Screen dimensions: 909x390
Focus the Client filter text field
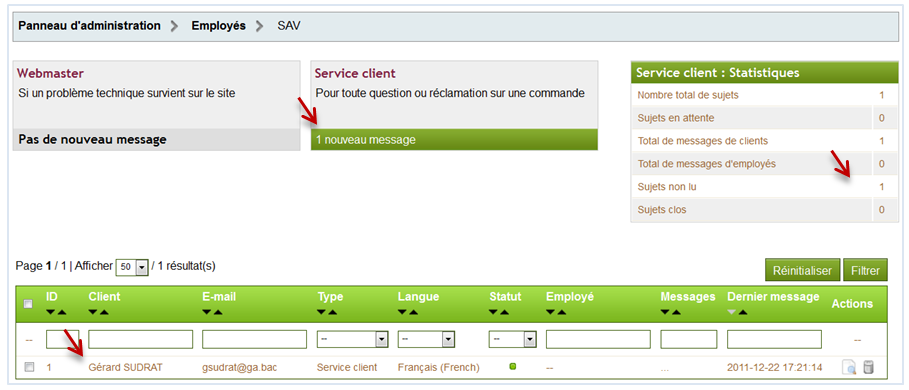coord(140,339)
